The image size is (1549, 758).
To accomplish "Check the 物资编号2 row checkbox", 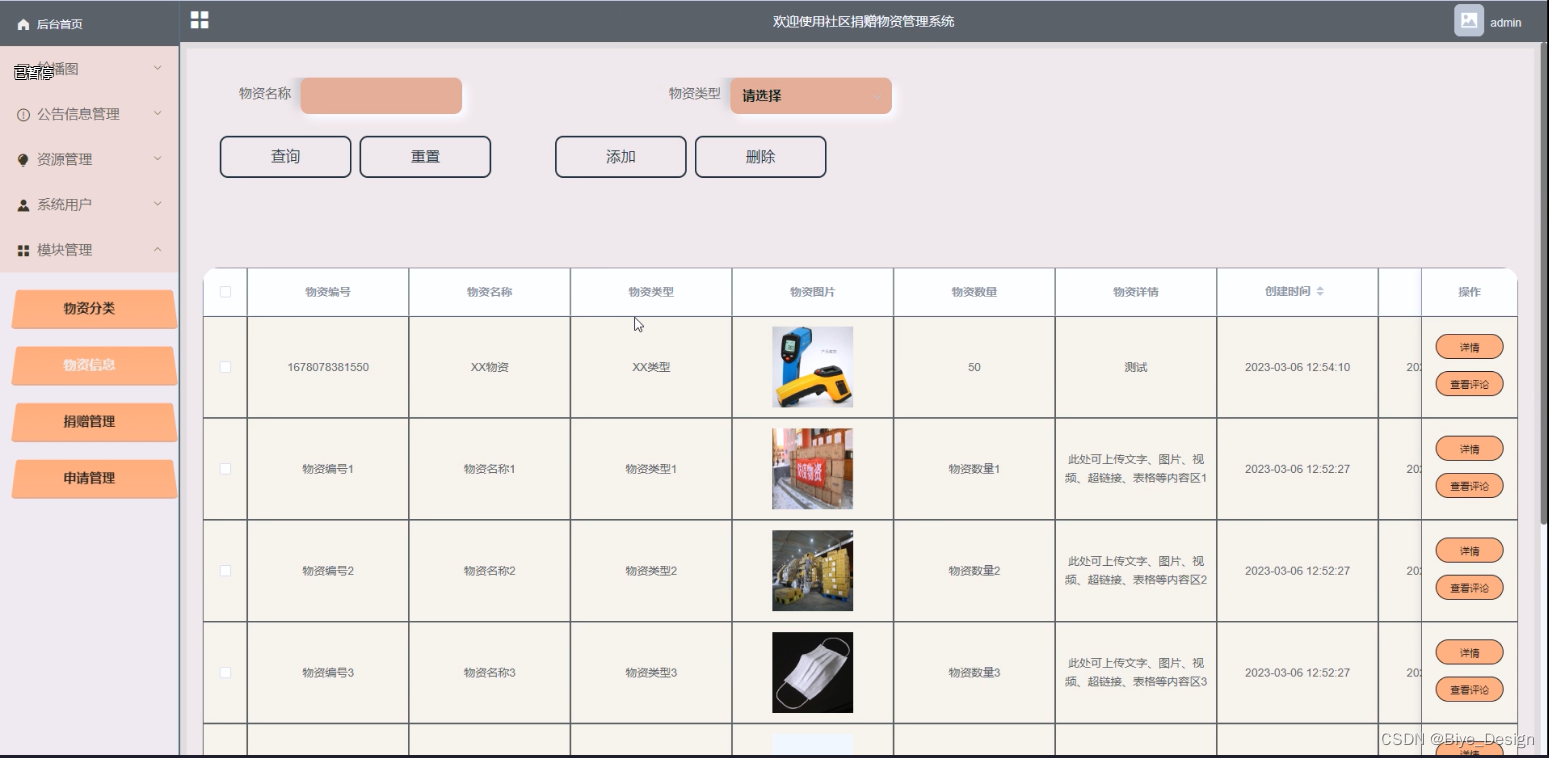I will click(x=225, y=571).
